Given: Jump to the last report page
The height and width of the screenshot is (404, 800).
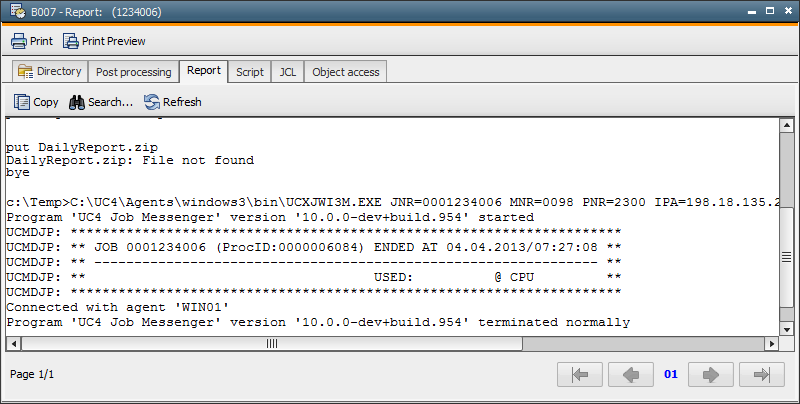Looking at the screenshot, I should (x=762, y=374).
